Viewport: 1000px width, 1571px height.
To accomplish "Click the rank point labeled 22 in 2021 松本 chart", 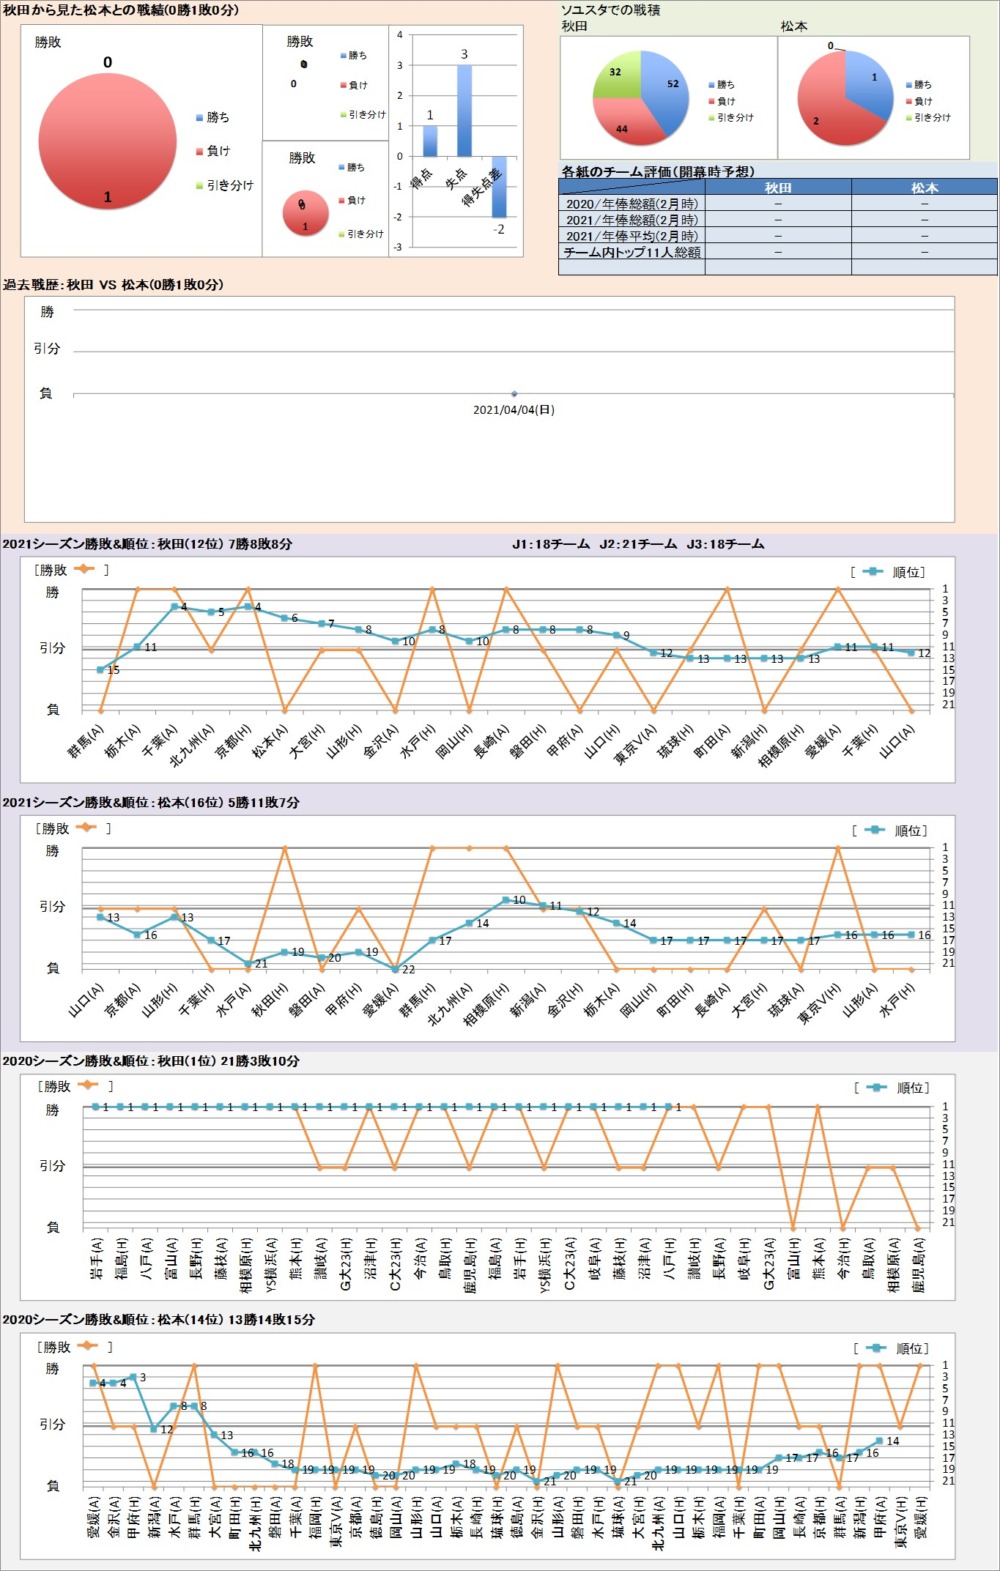I will (396, 969).
